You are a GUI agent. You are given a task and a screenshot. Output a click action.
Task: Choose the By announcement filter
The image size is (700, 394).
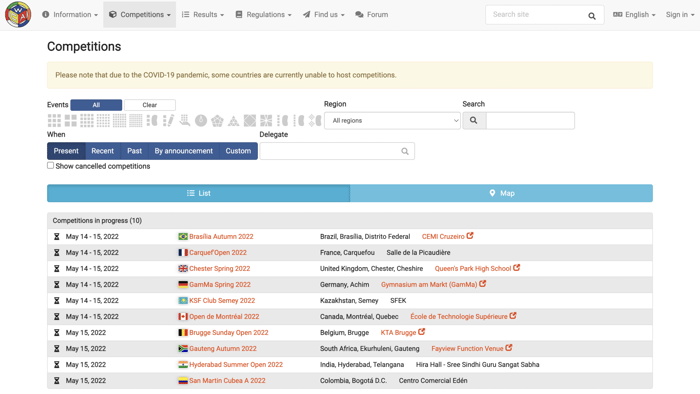click(x=183, y=151)
